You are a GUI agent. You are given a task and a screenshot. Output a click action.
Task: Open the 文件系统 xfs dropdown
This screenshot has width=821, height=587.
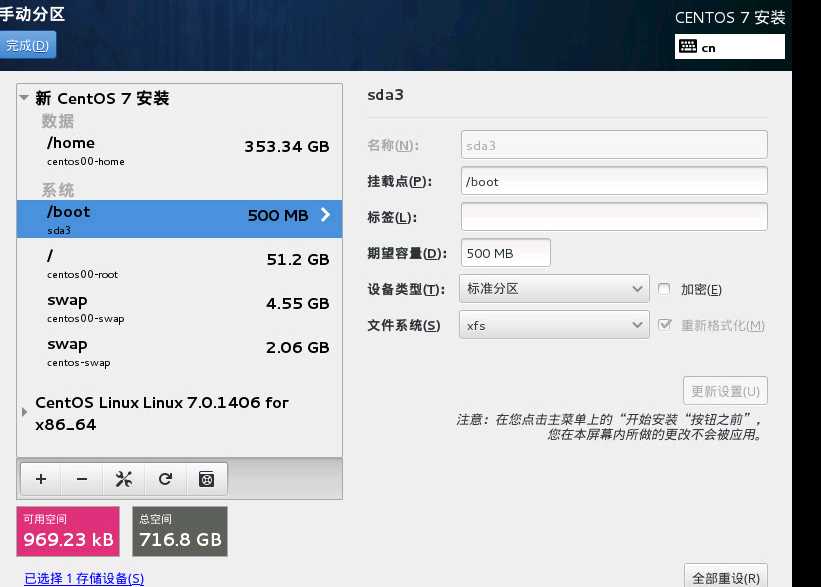554,325
